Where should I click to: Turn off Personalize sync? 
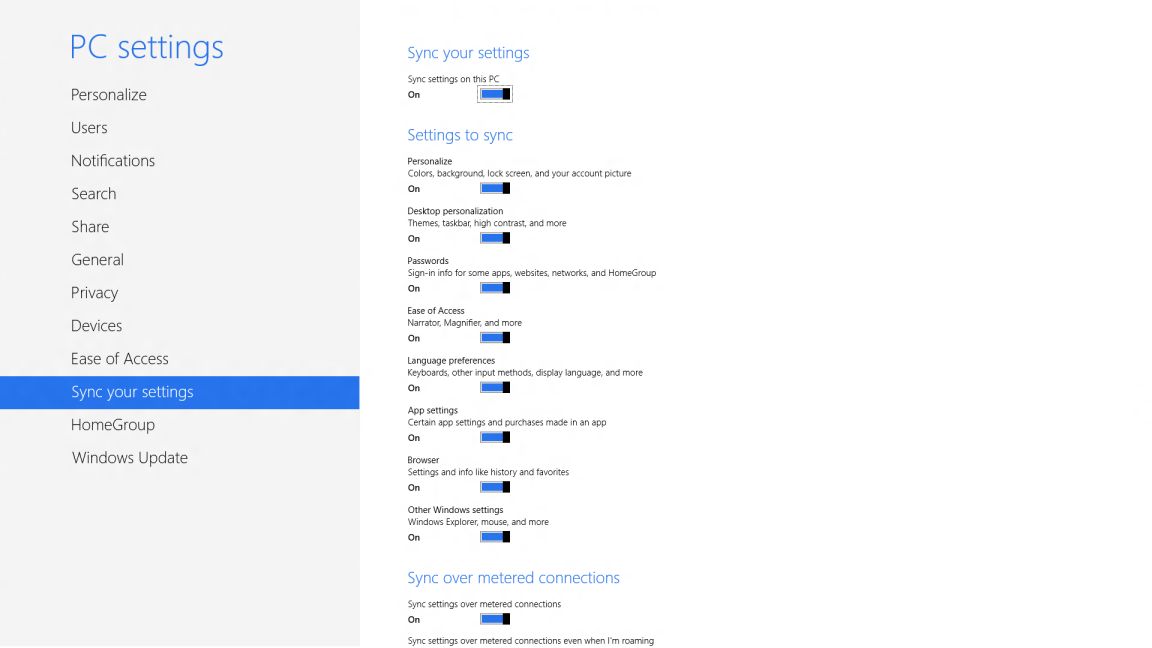tap(494, 187)
